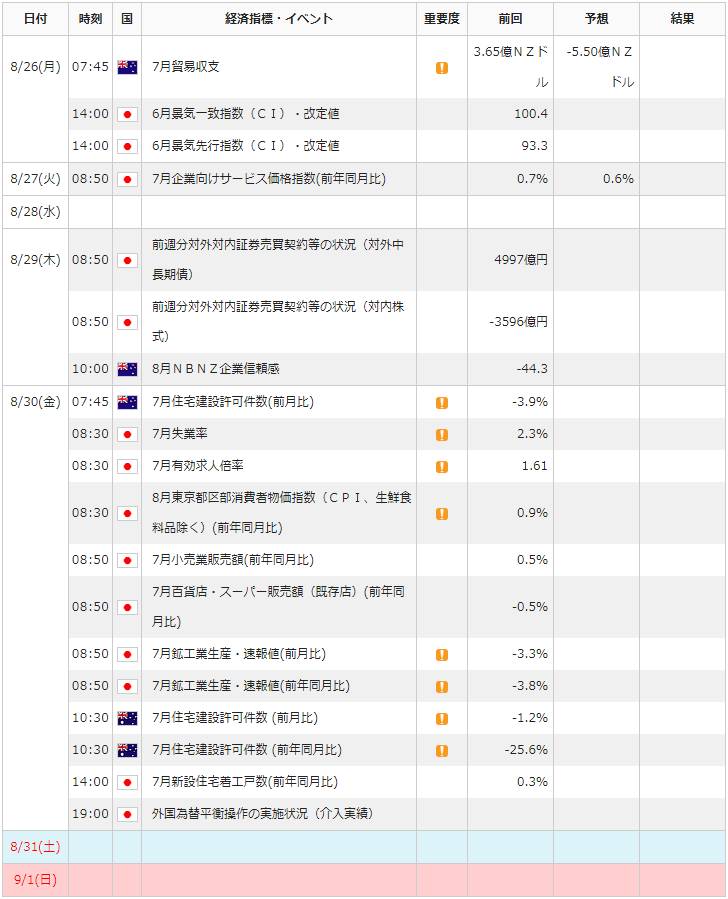Click New Zealand flag for 7月住宅建設許可件数(前月比) at 07:45
Screen dimensions: 728x899
127,402
